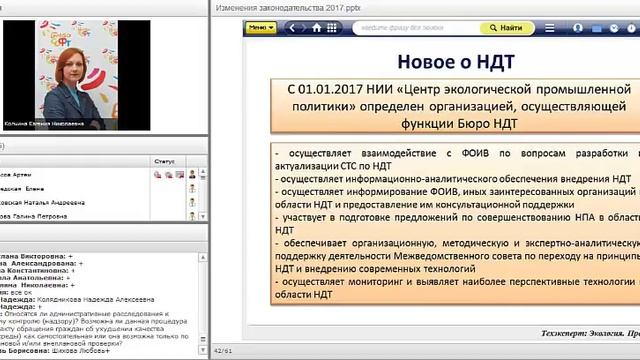The width and height of the screenshot is (640, 360).
Task: Click the chat scrollbar thumb grip
Action: click(x=203, y=340)
